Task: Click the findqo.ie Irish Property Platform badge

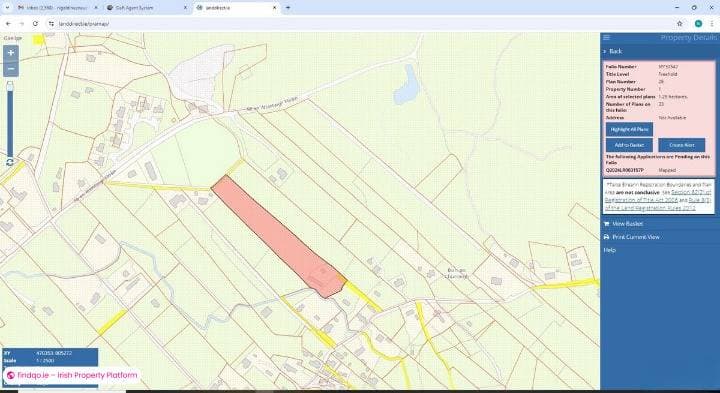Action: click(x=72, y=375)
